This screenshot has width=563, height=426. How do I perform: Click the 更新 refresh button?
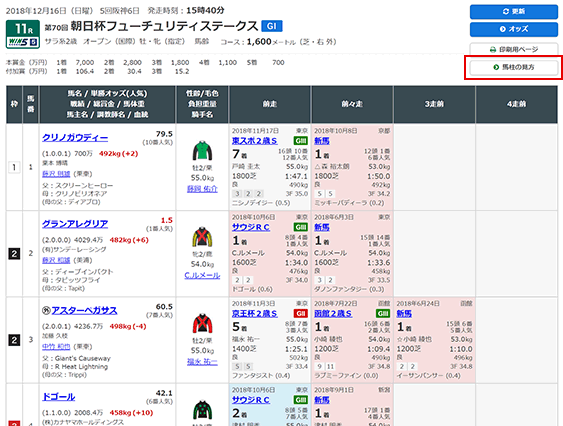click(x=513, y=11)
